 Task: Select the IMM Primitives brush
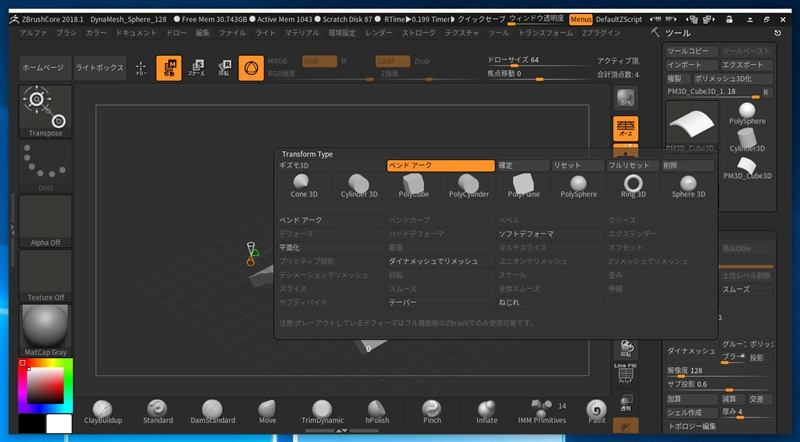pyautogui.click(x=542, y=412)
